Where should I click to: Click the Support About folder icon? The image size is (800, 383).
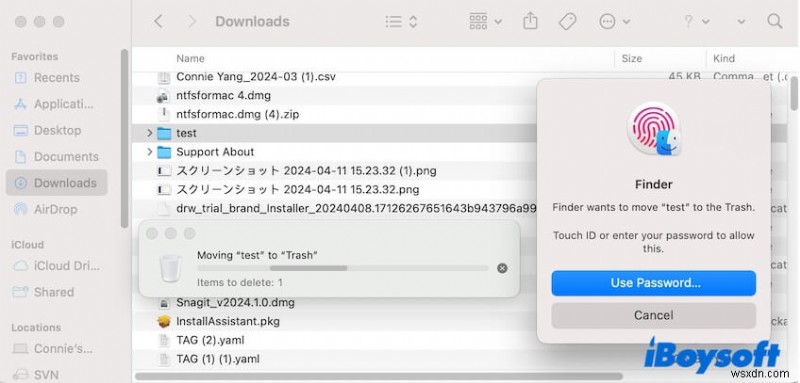click(164, 152)
